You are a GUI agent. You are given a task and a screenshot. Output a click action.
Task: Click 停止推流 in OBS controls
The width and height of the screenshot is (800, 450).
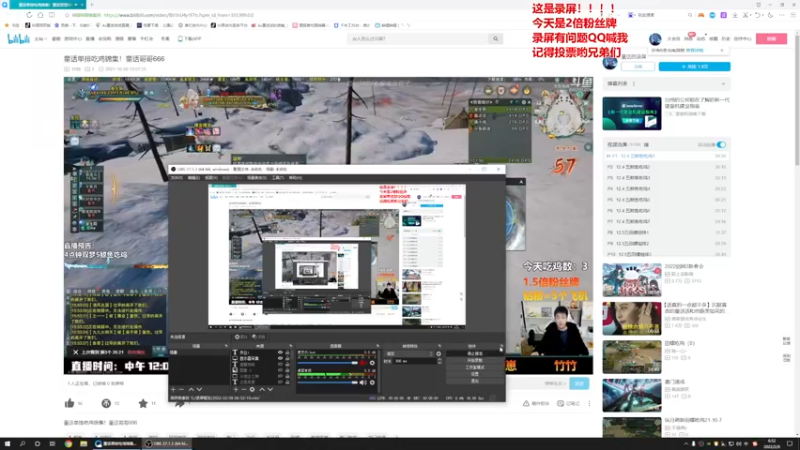[x=474, y=354]
